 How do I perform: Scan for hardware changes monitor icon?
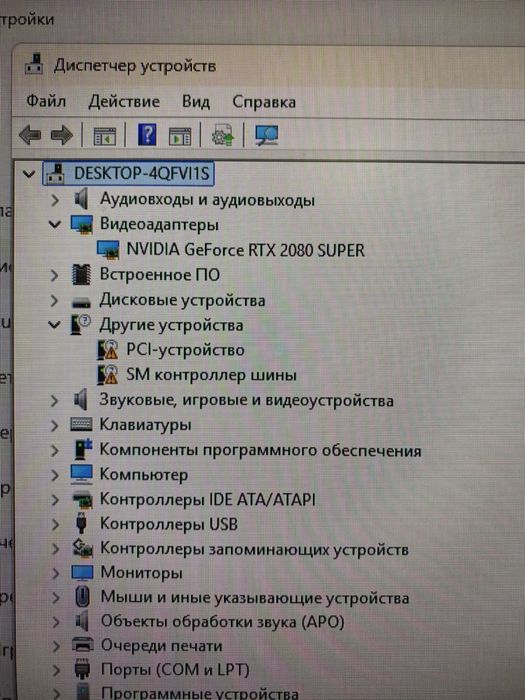pos(267,135)
